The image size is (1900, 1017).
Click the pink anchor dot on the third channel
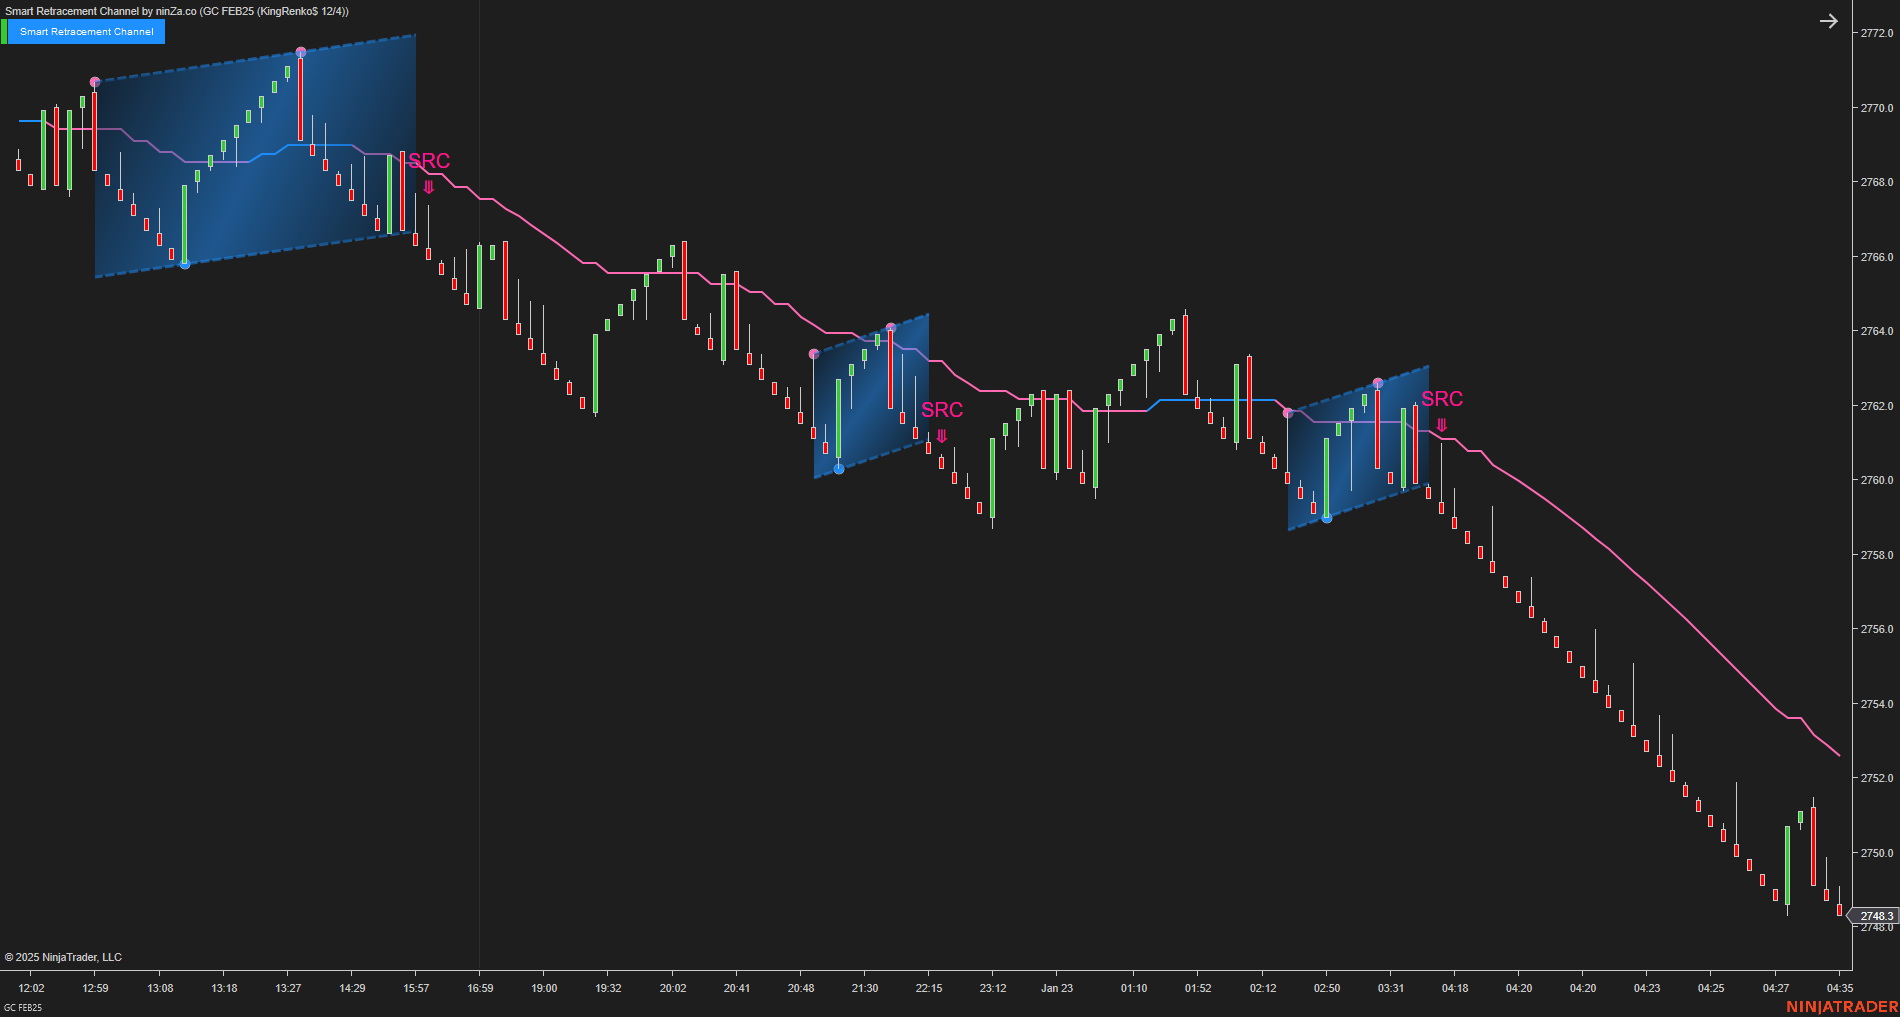(1378, 381)
